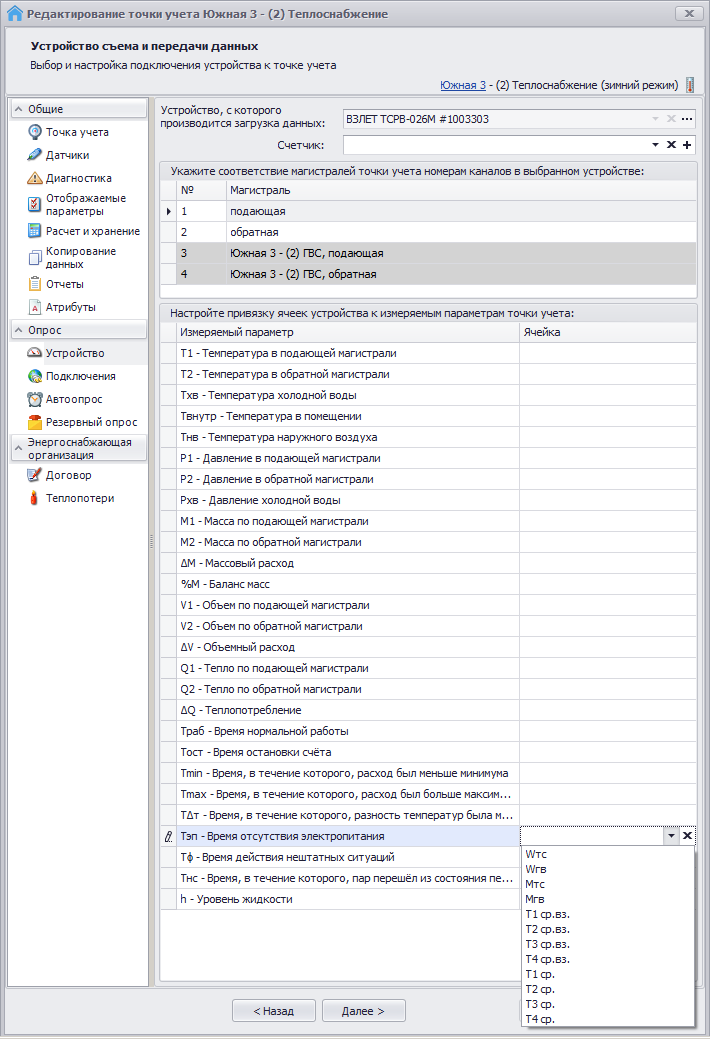Close the editing window
Screen dimensions: 710x1039
coord(689,13)
